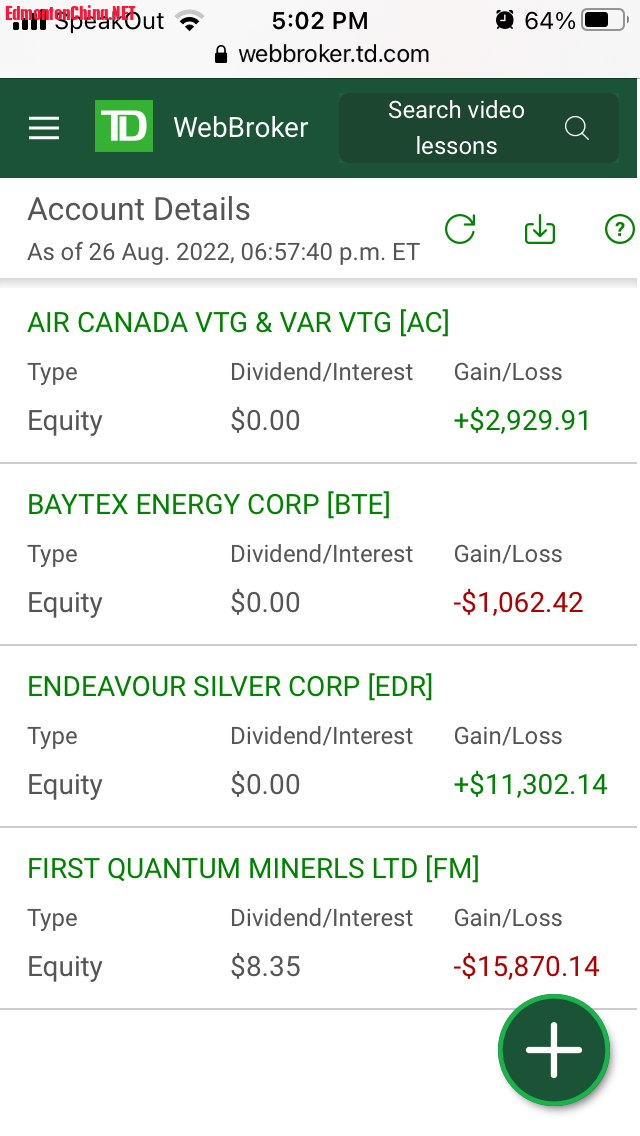Viewport: 640px width, 1136px height.
Task: Tap the green plus floating button
Action: pyautogui.click(x=554, y=1050)
